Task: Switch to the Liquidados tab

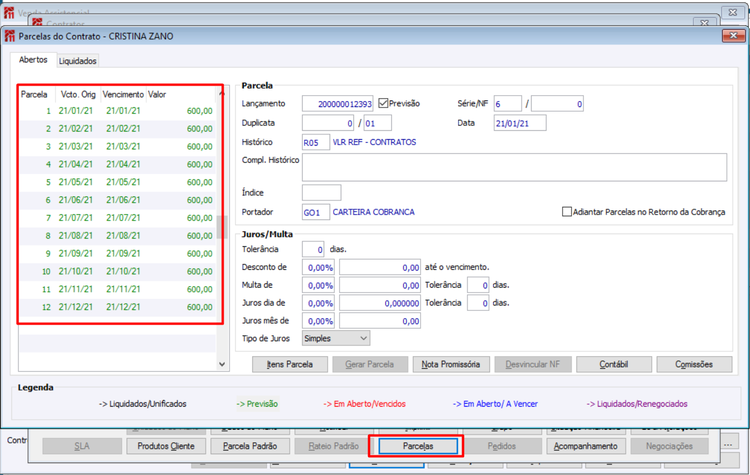Action: click(x=77, y=61)
